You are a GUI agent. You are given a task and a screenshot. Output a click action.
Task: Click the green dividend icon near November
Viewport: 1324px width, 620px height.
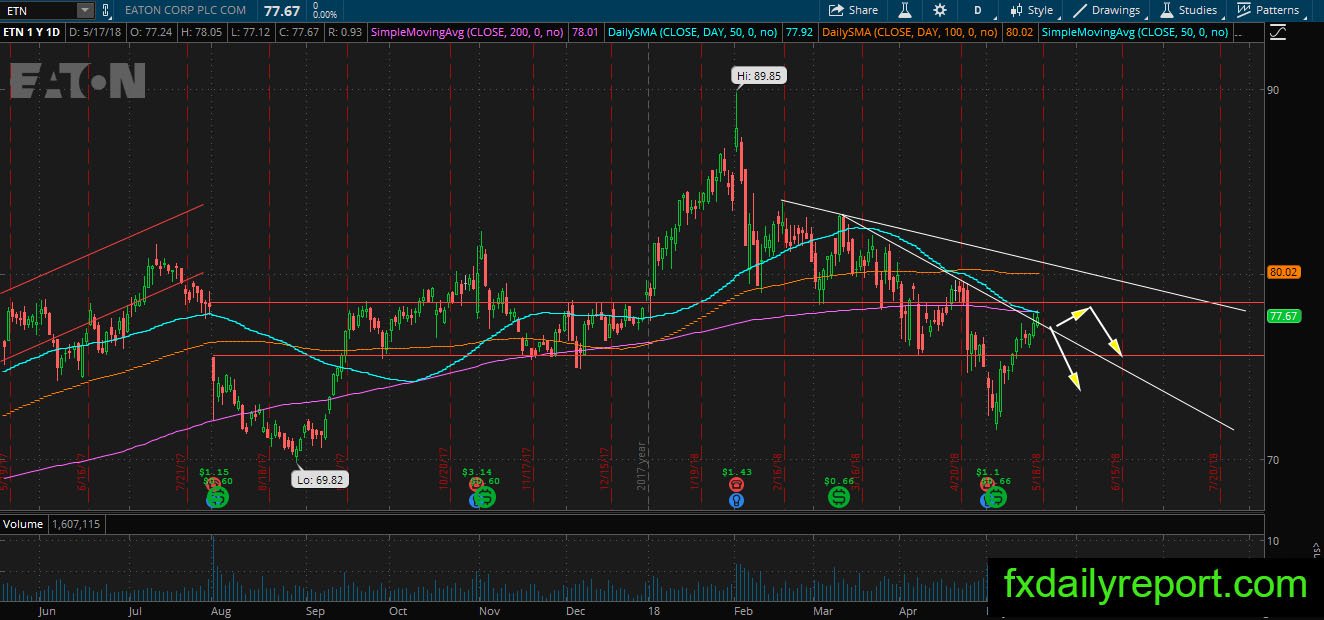[485, 496]
